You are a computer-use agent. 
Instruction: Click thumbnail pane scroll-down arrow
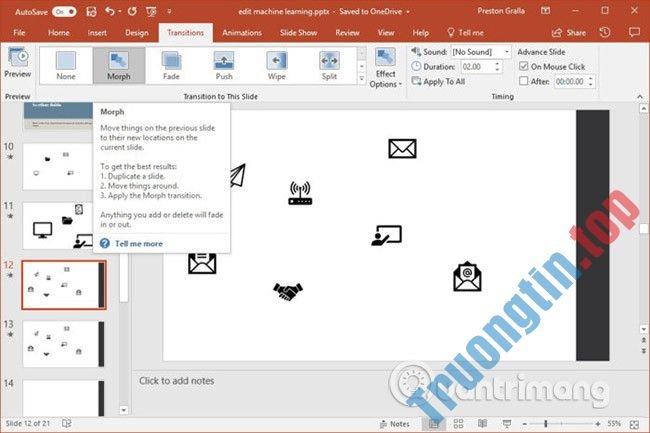(124, 410)
